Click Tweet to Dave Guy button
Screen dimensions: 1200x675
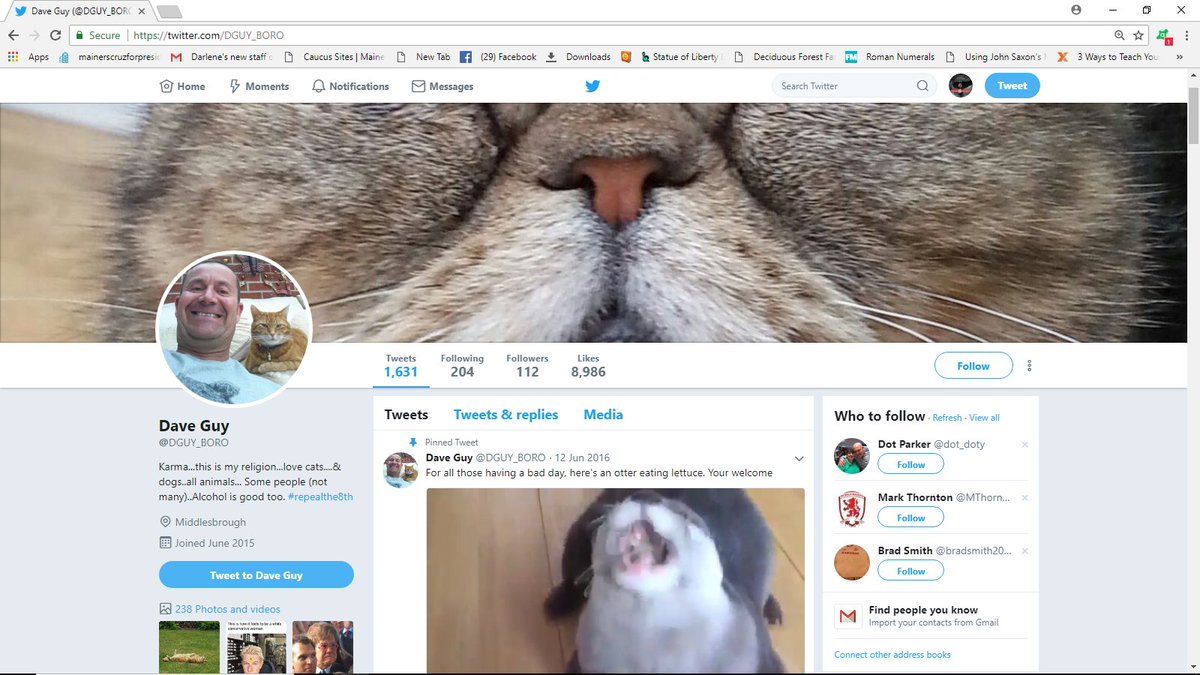point(256,575)
